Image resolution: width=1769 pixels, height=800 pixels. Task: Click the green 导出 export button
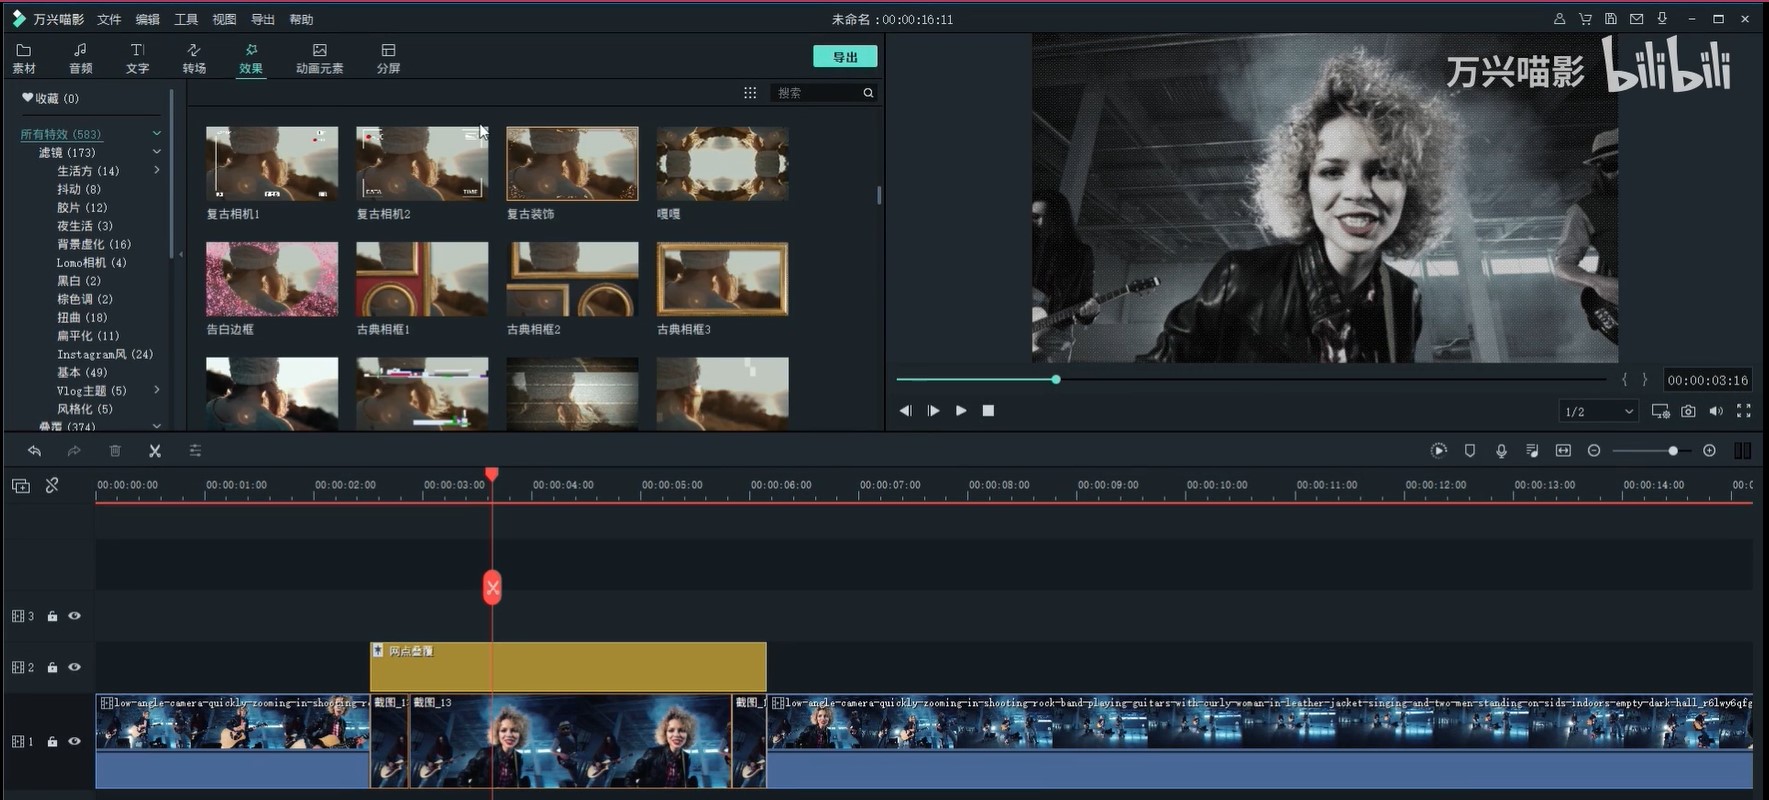[x=845, y=57]
